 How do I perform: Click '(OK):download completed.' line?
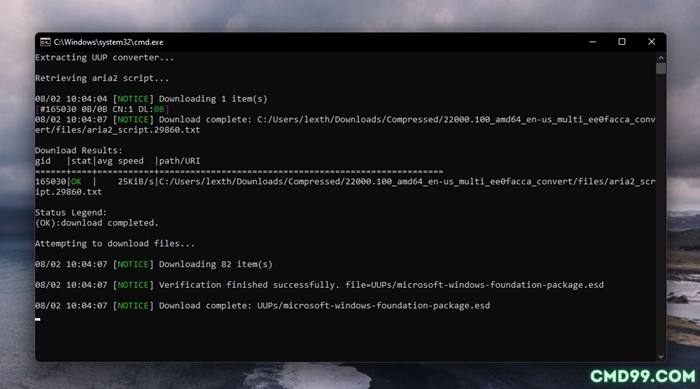coord(97,223)
